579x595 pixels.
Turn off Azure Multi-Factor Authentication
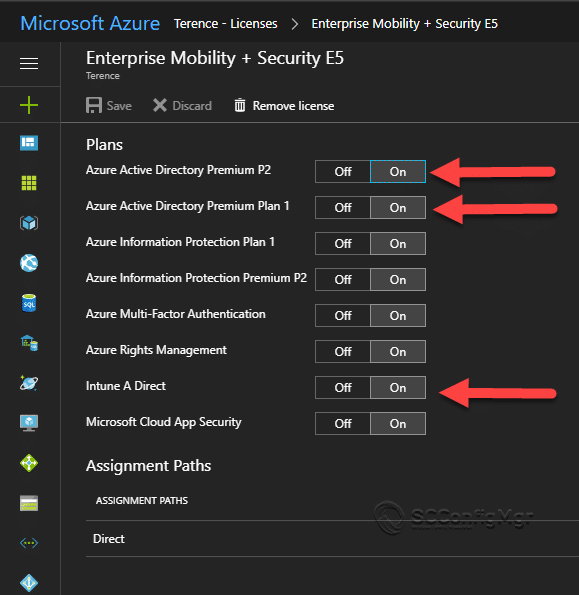click(343, 315)
